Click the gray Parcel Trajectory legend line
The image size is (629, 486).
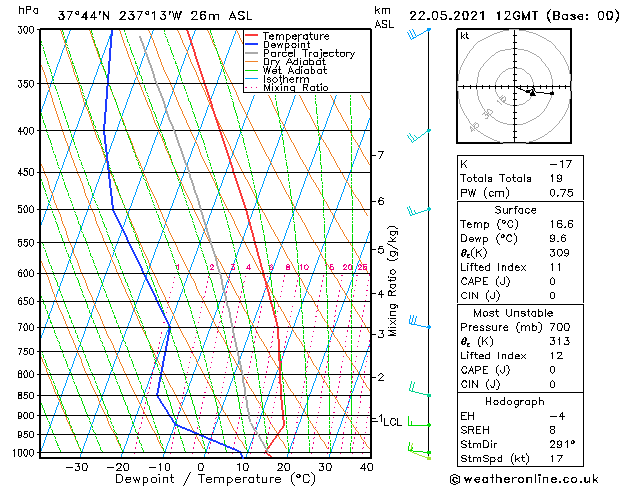point(251,53)
